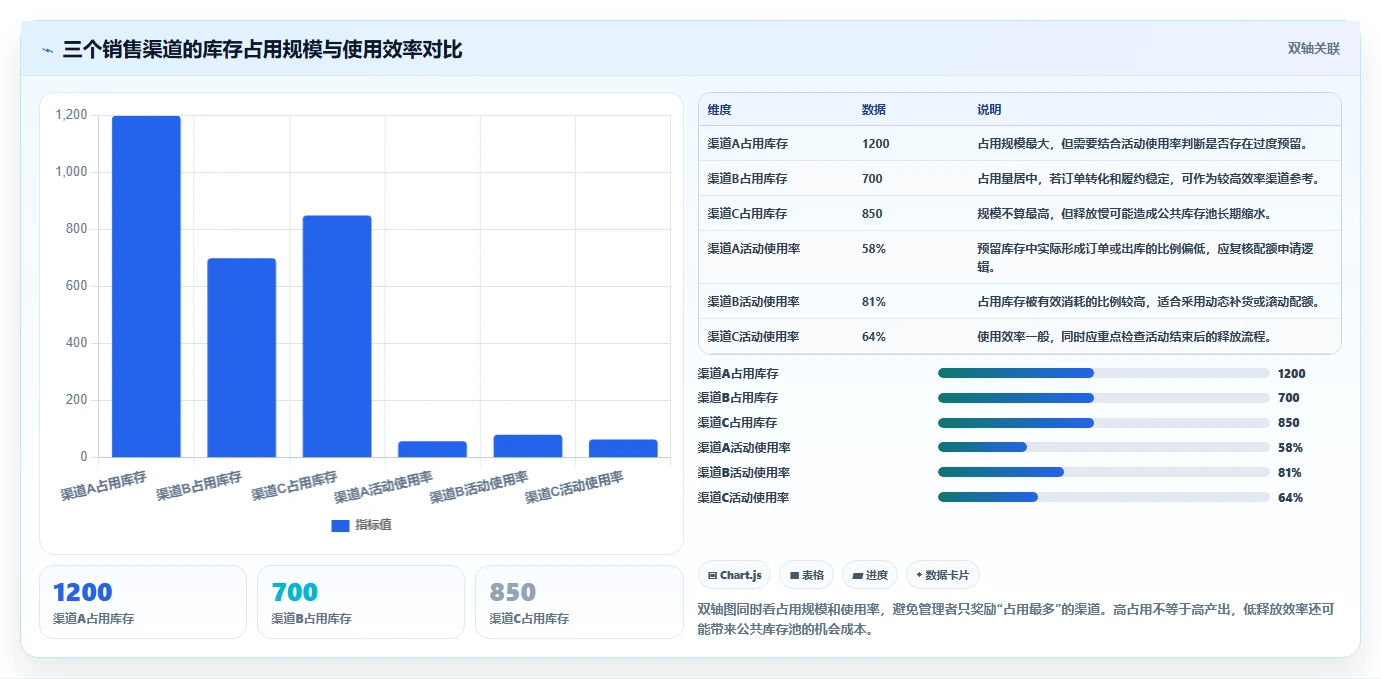Viewport: 1381px width, 679px height.
Task: Open the 1200 渠道A占用库存 data card
Action: [x=143, y=602]
